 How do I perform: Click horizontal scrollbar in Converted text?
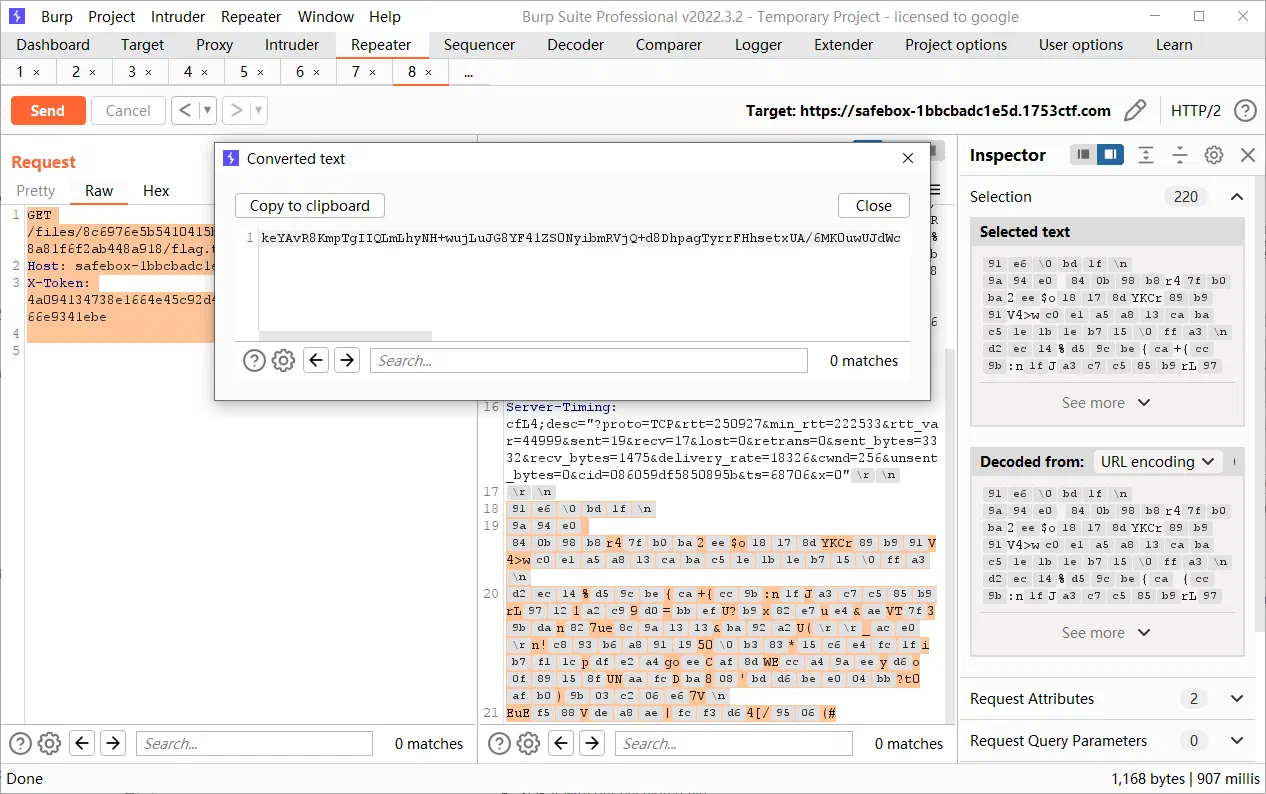[346, 336]
